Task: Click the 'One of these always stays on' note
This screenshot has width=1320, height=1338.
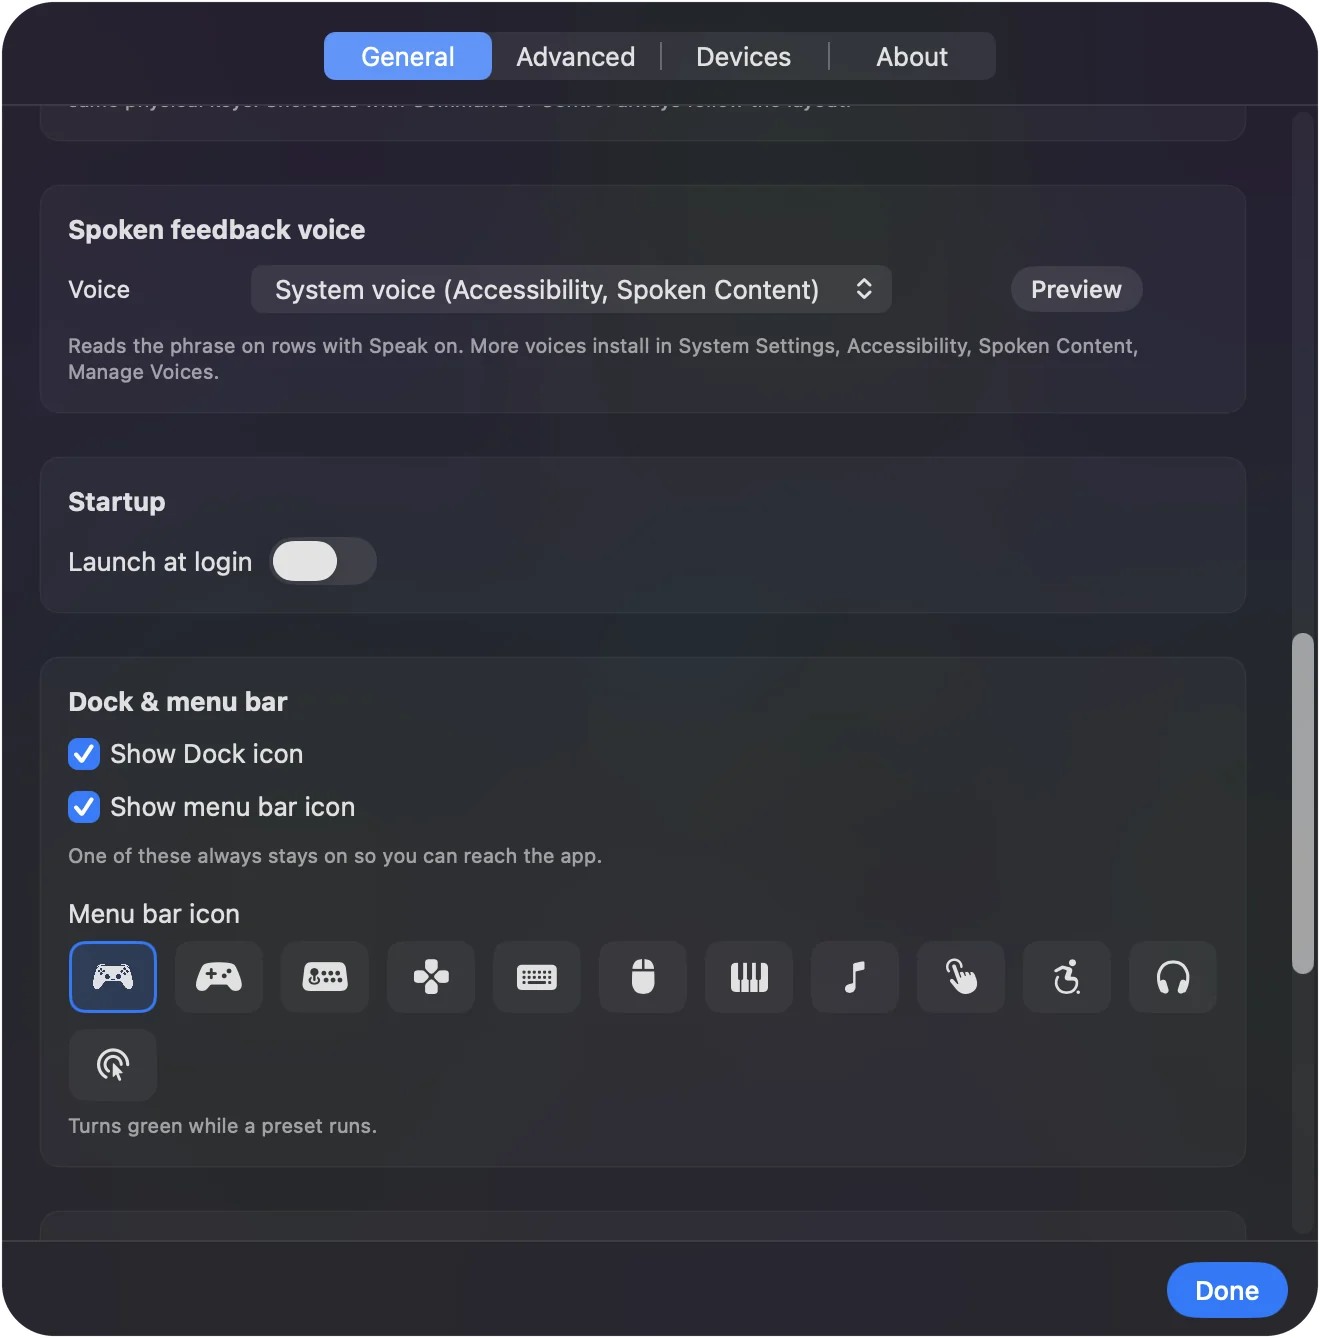Action: click(x=335, y=856)
